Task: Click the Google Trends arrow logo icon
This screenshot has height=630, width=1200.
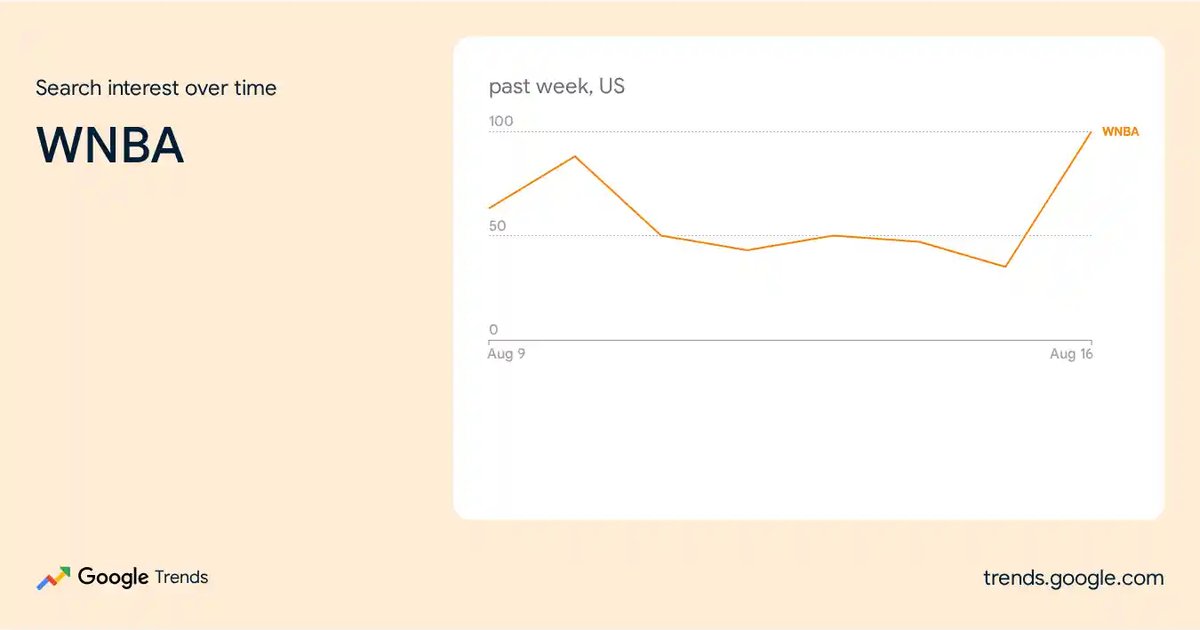Action: pyautogui.click(x=53, y=578)
